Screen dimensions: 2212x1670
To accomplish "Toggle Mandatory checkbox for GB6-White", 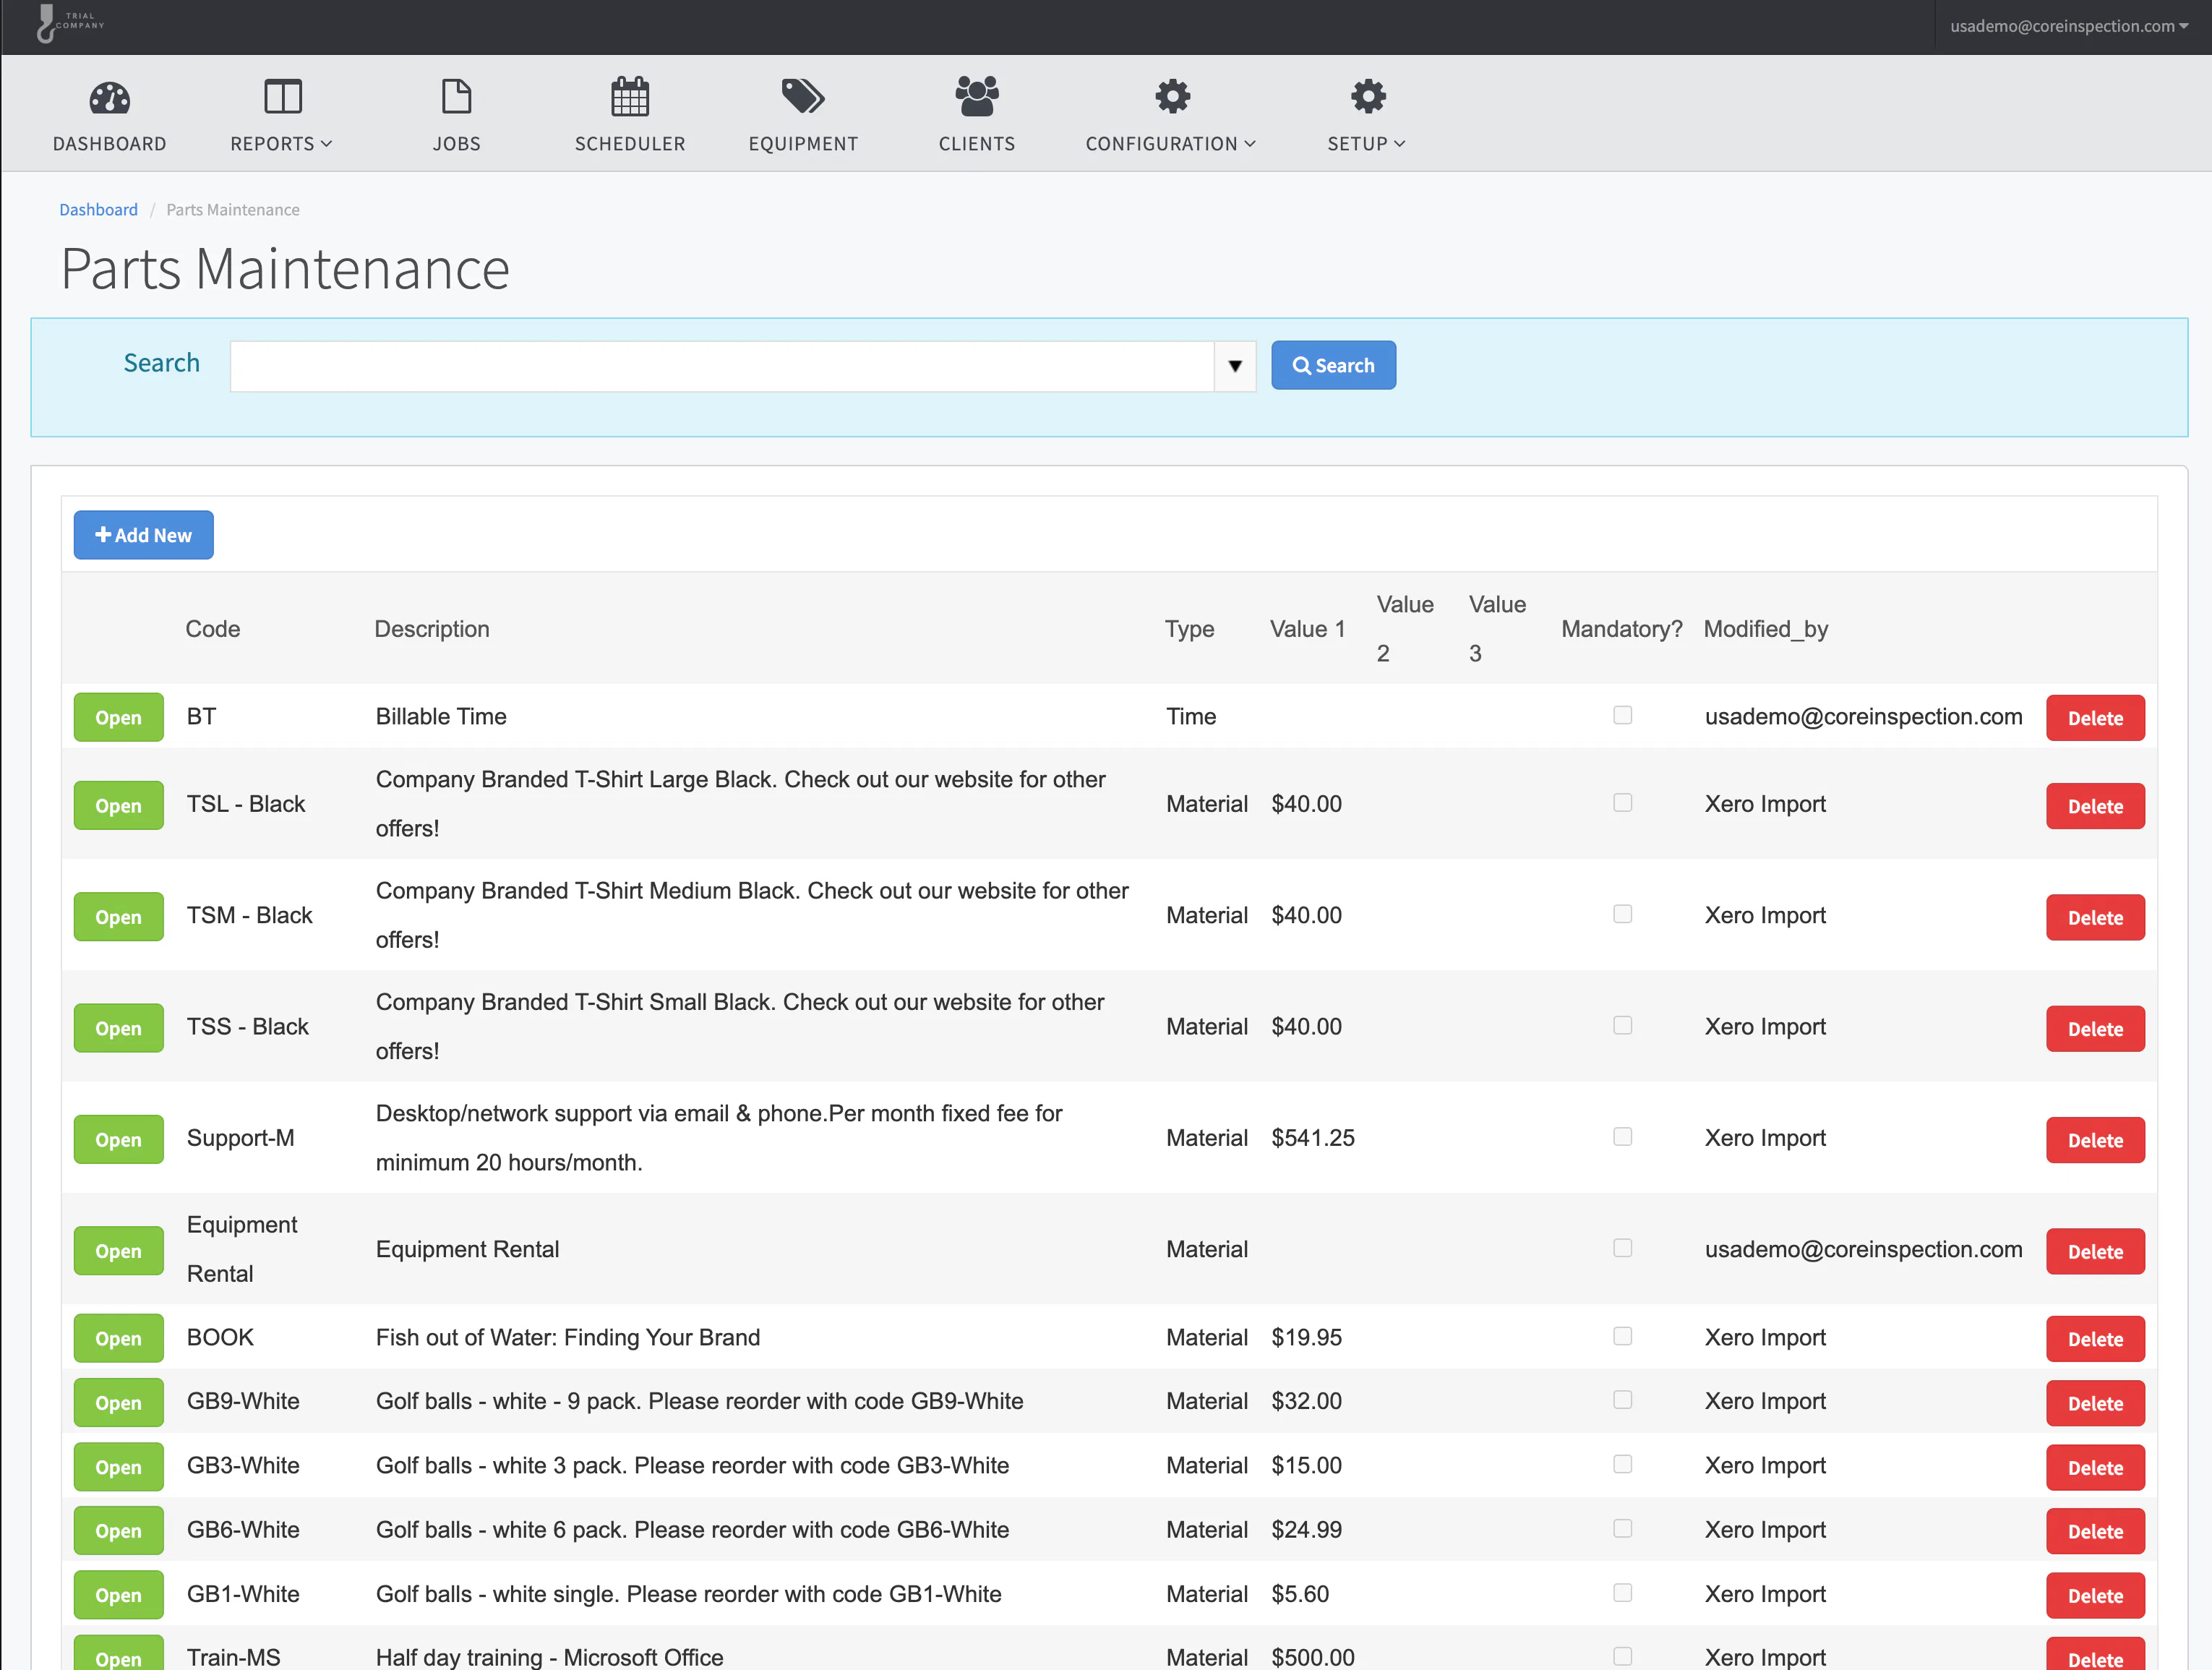I will click(1622, 1528).
